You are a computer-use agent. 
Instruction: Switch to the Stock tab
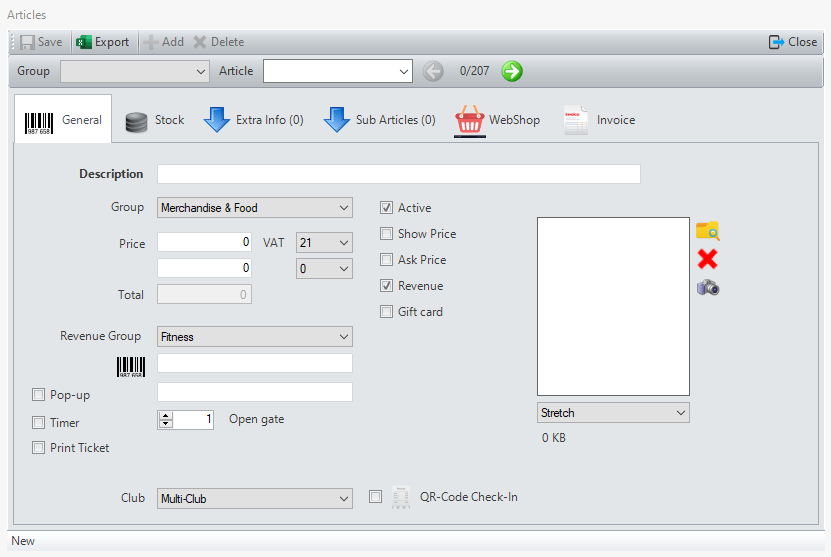[155, 120]
